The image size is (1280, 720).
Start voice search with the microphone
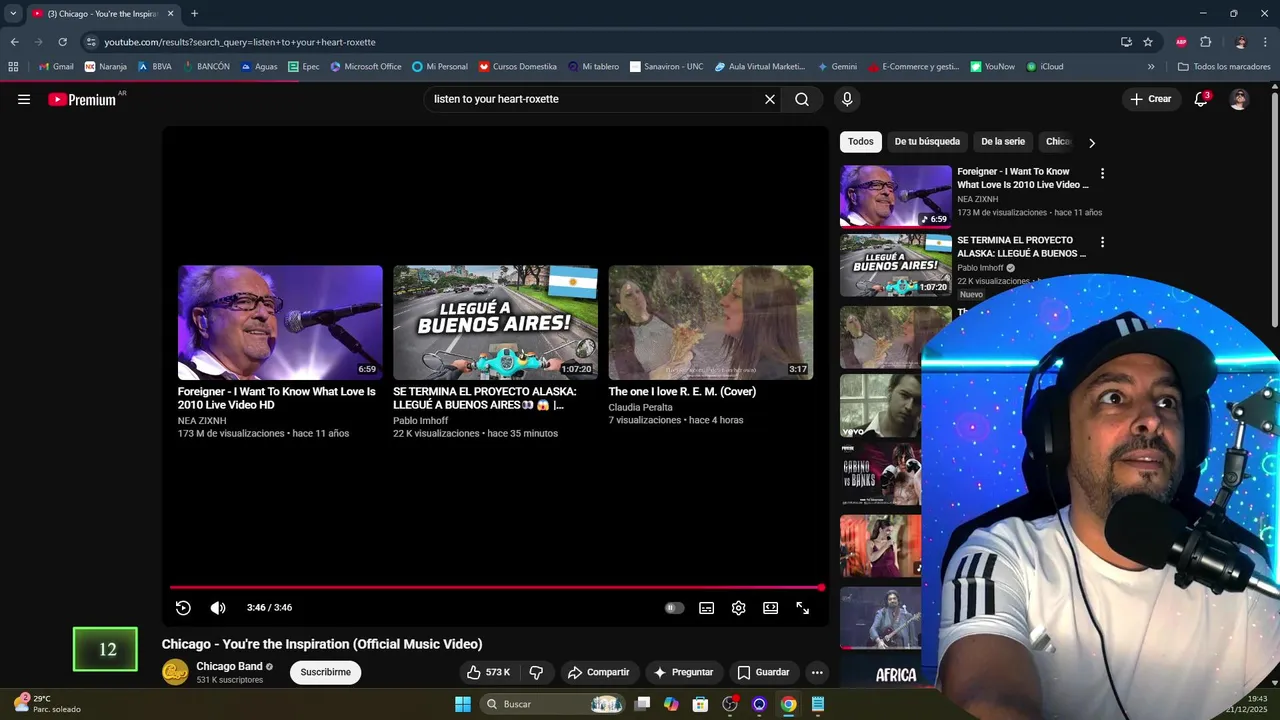(x=847, y=99)
